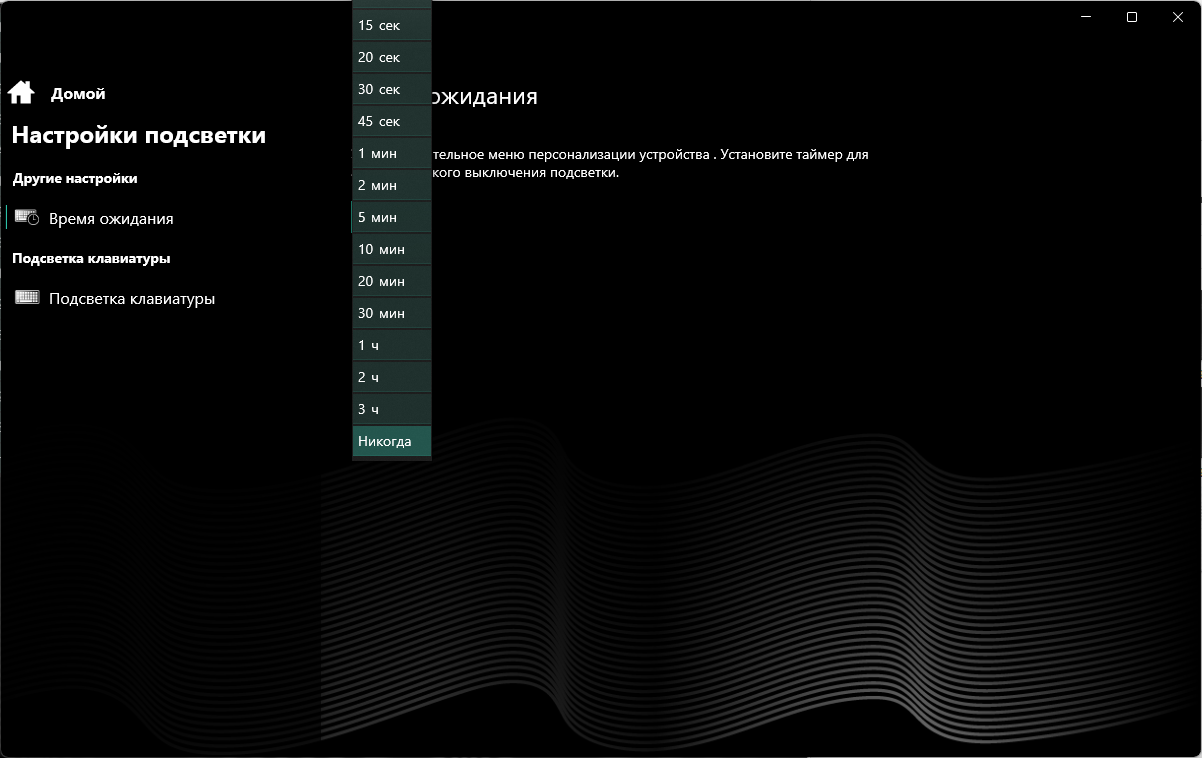Choose the 2 мин option
Screen dimensions: 1202x758
click(392, 185)
